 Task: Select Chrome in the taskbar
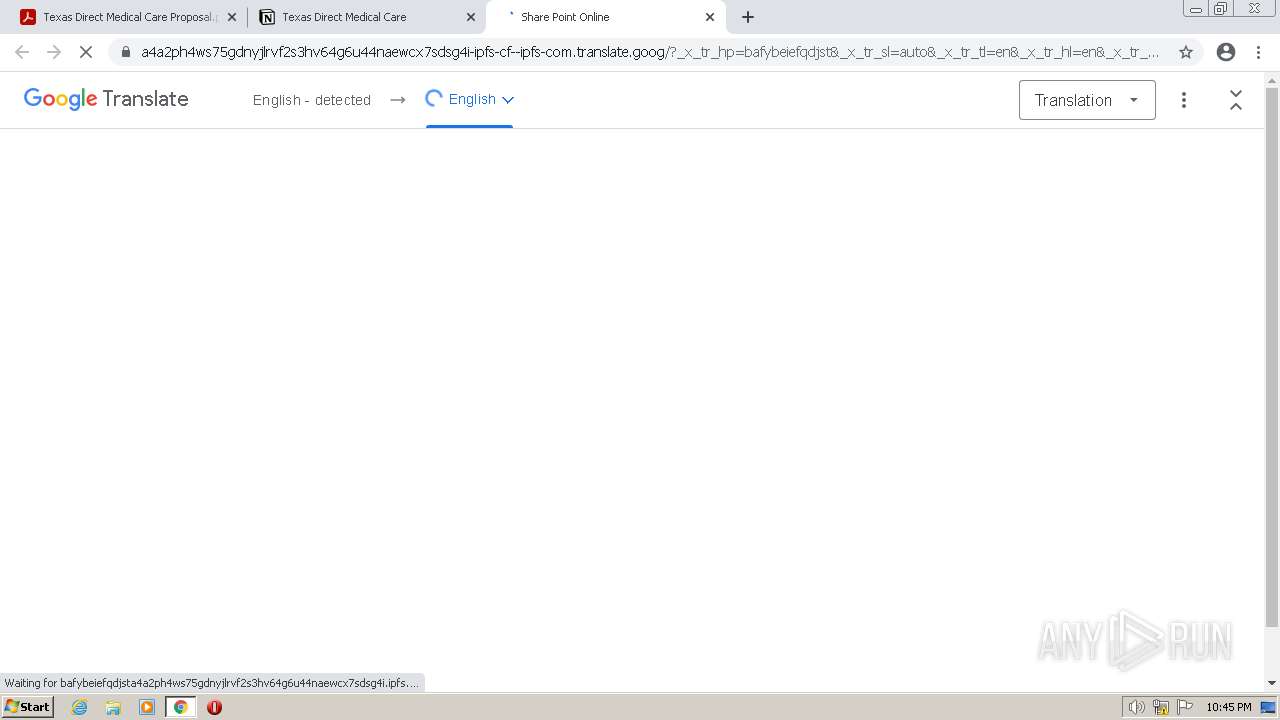[180, 707]
